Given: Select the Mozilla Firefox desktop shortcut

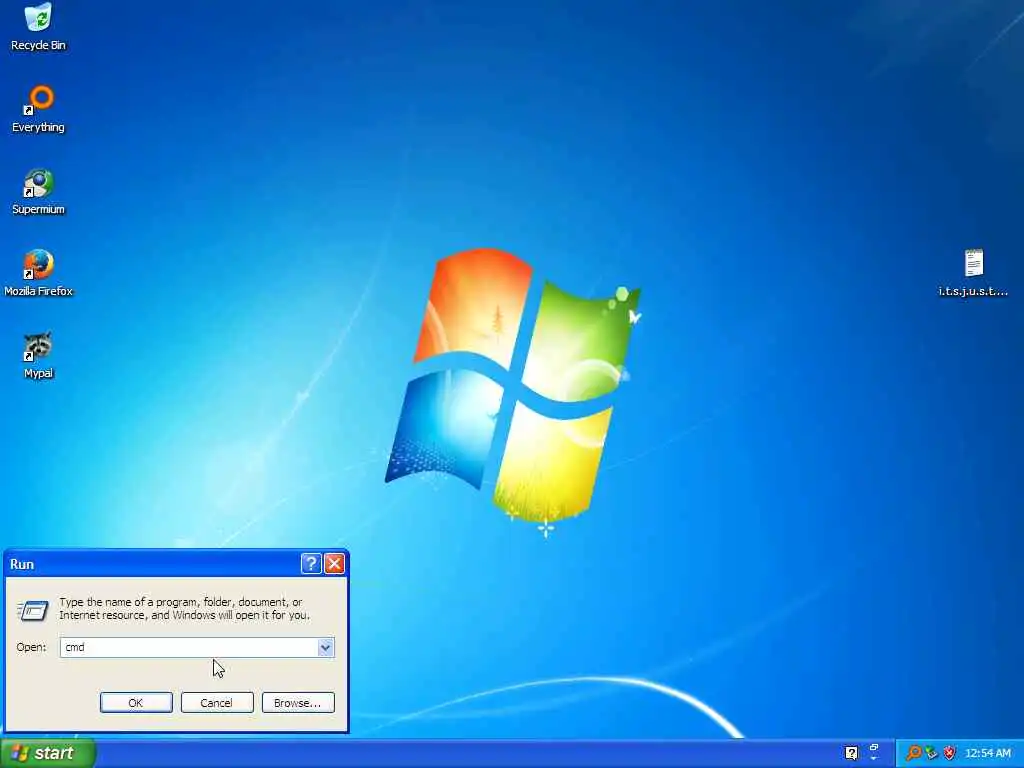Looking at the screenshot, I should [x=39, y=273].
